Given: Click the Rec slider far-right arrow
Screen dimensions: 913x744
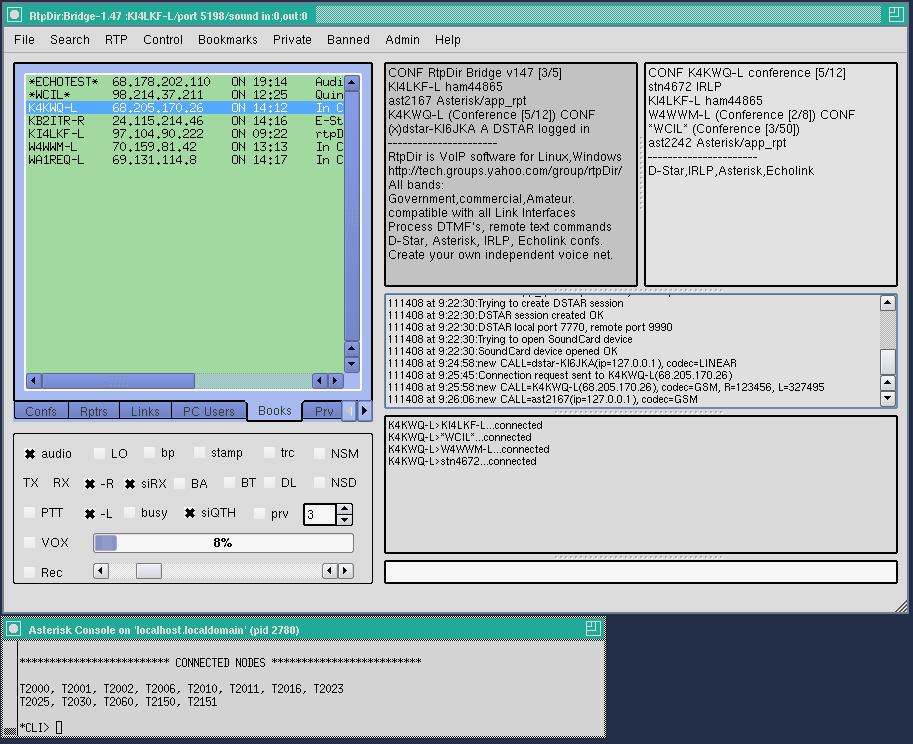Looking at the screenshot, I should [346, 571].
